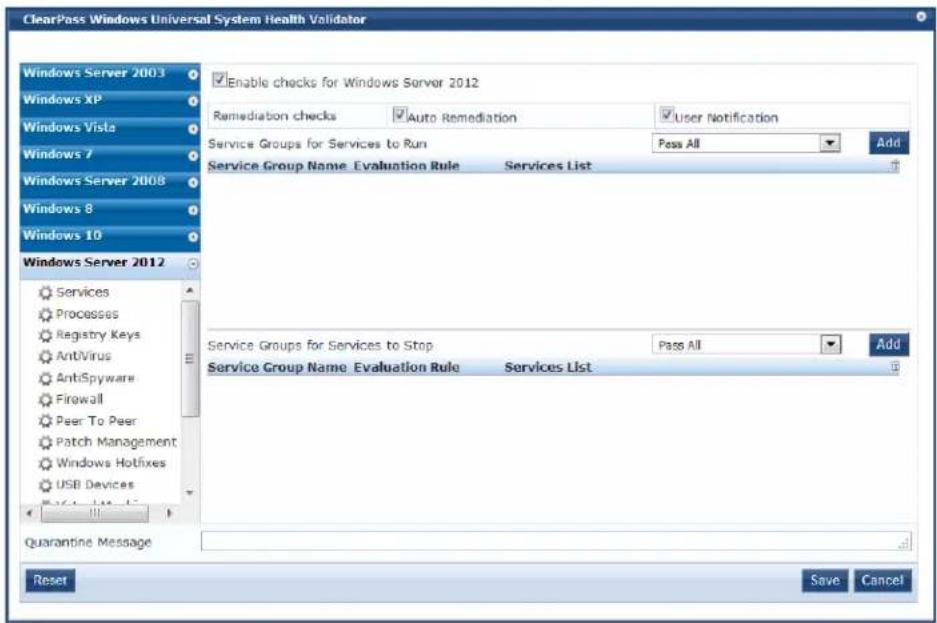Uncheck the User Notification checkbox
The width and height of the screenshot is (937, 623).
tap(666, 114)
